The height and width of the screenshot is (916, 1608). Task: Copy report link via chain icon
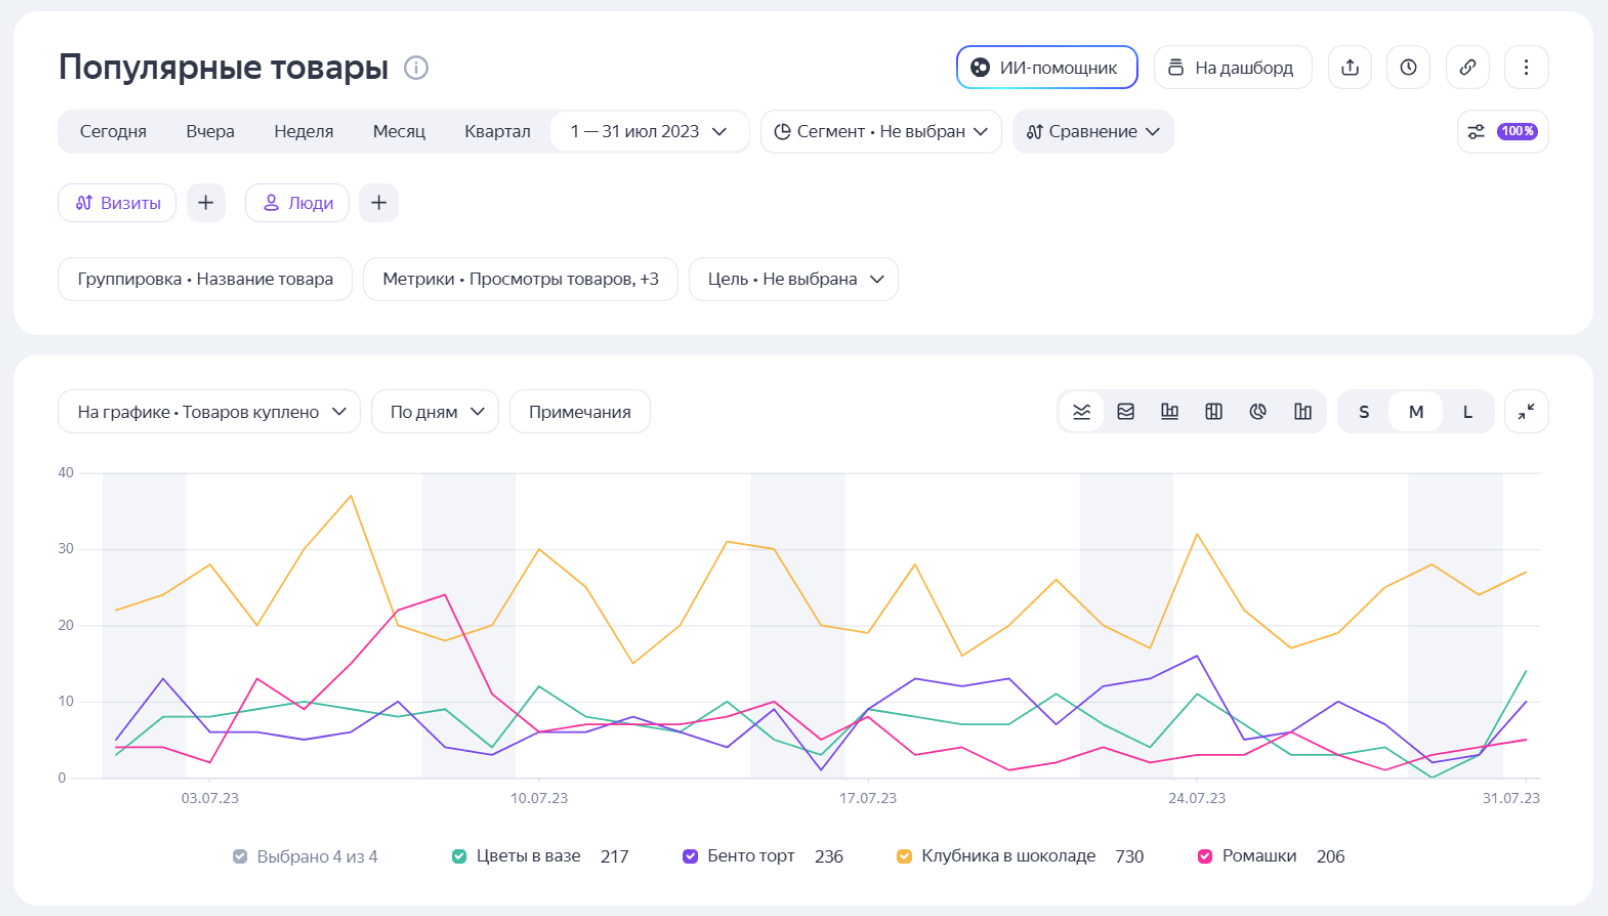click(x=1467, y=67)
